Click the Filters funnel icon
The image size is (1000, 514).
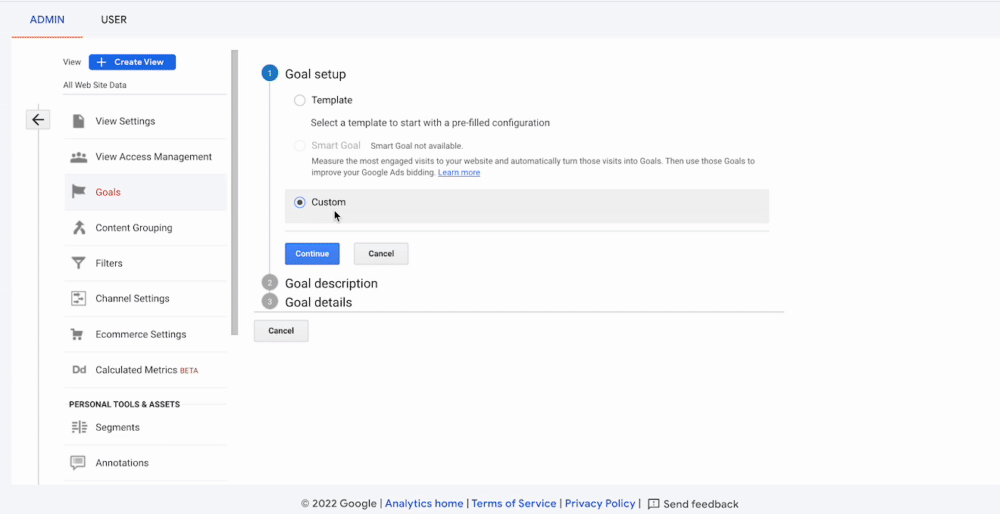coord(78,263)
